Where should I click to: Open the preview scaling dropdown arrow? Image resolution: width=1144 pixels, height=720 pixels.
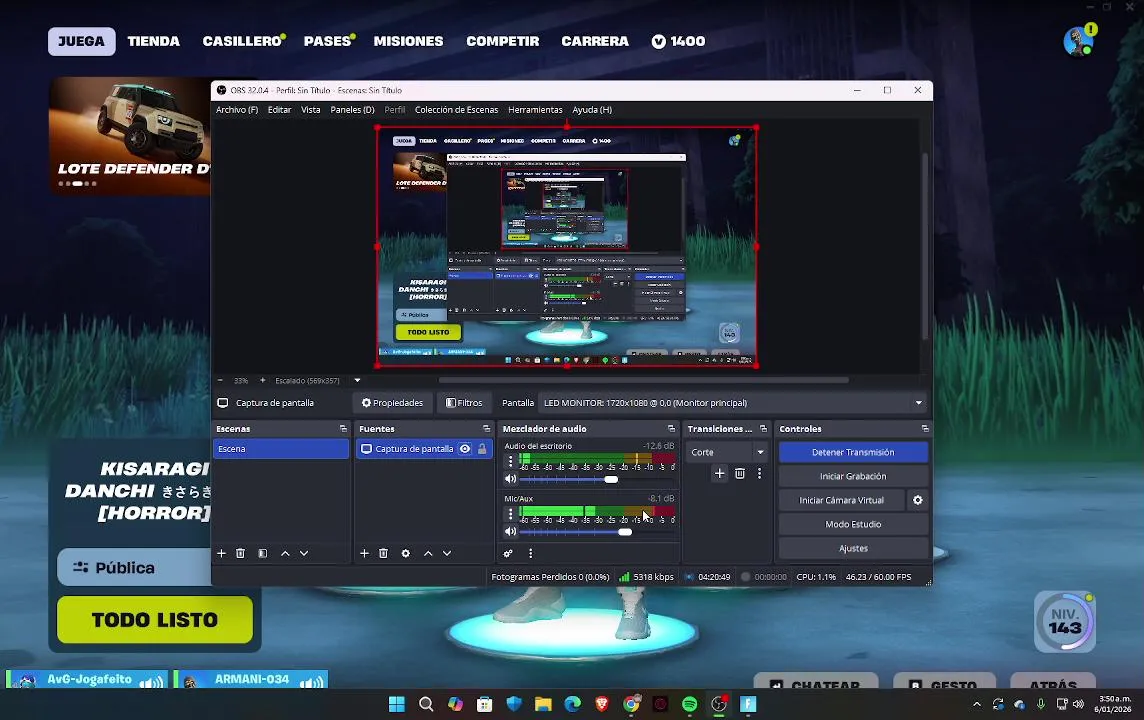pos(357,380)
